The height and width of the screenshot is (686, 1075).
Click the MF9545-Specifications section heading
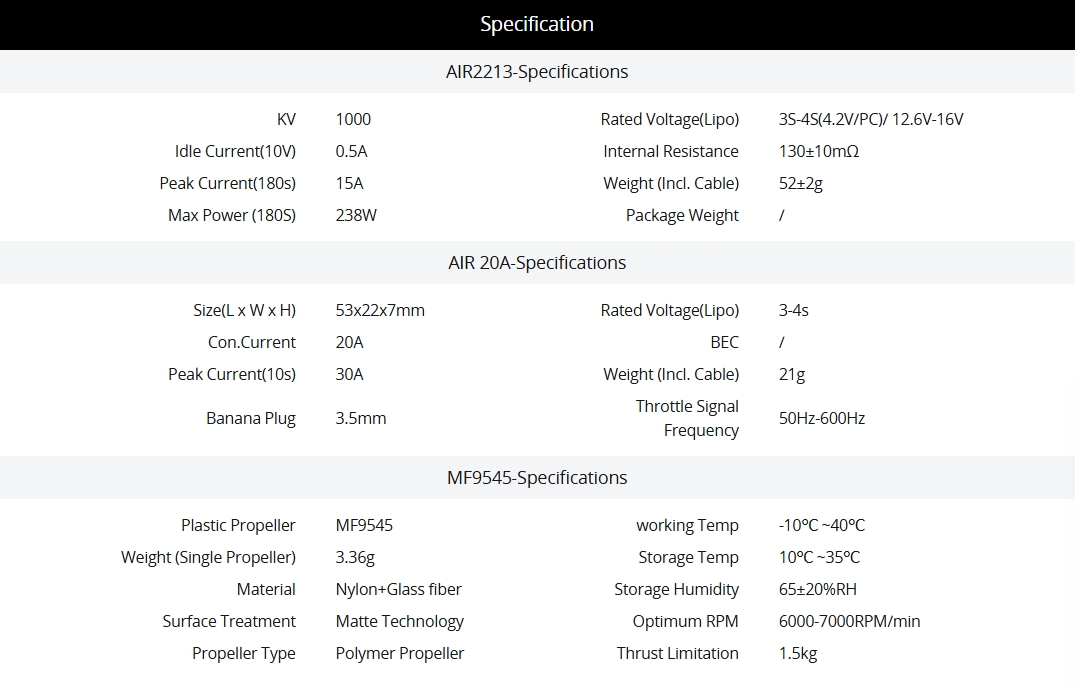coord(537,478)
